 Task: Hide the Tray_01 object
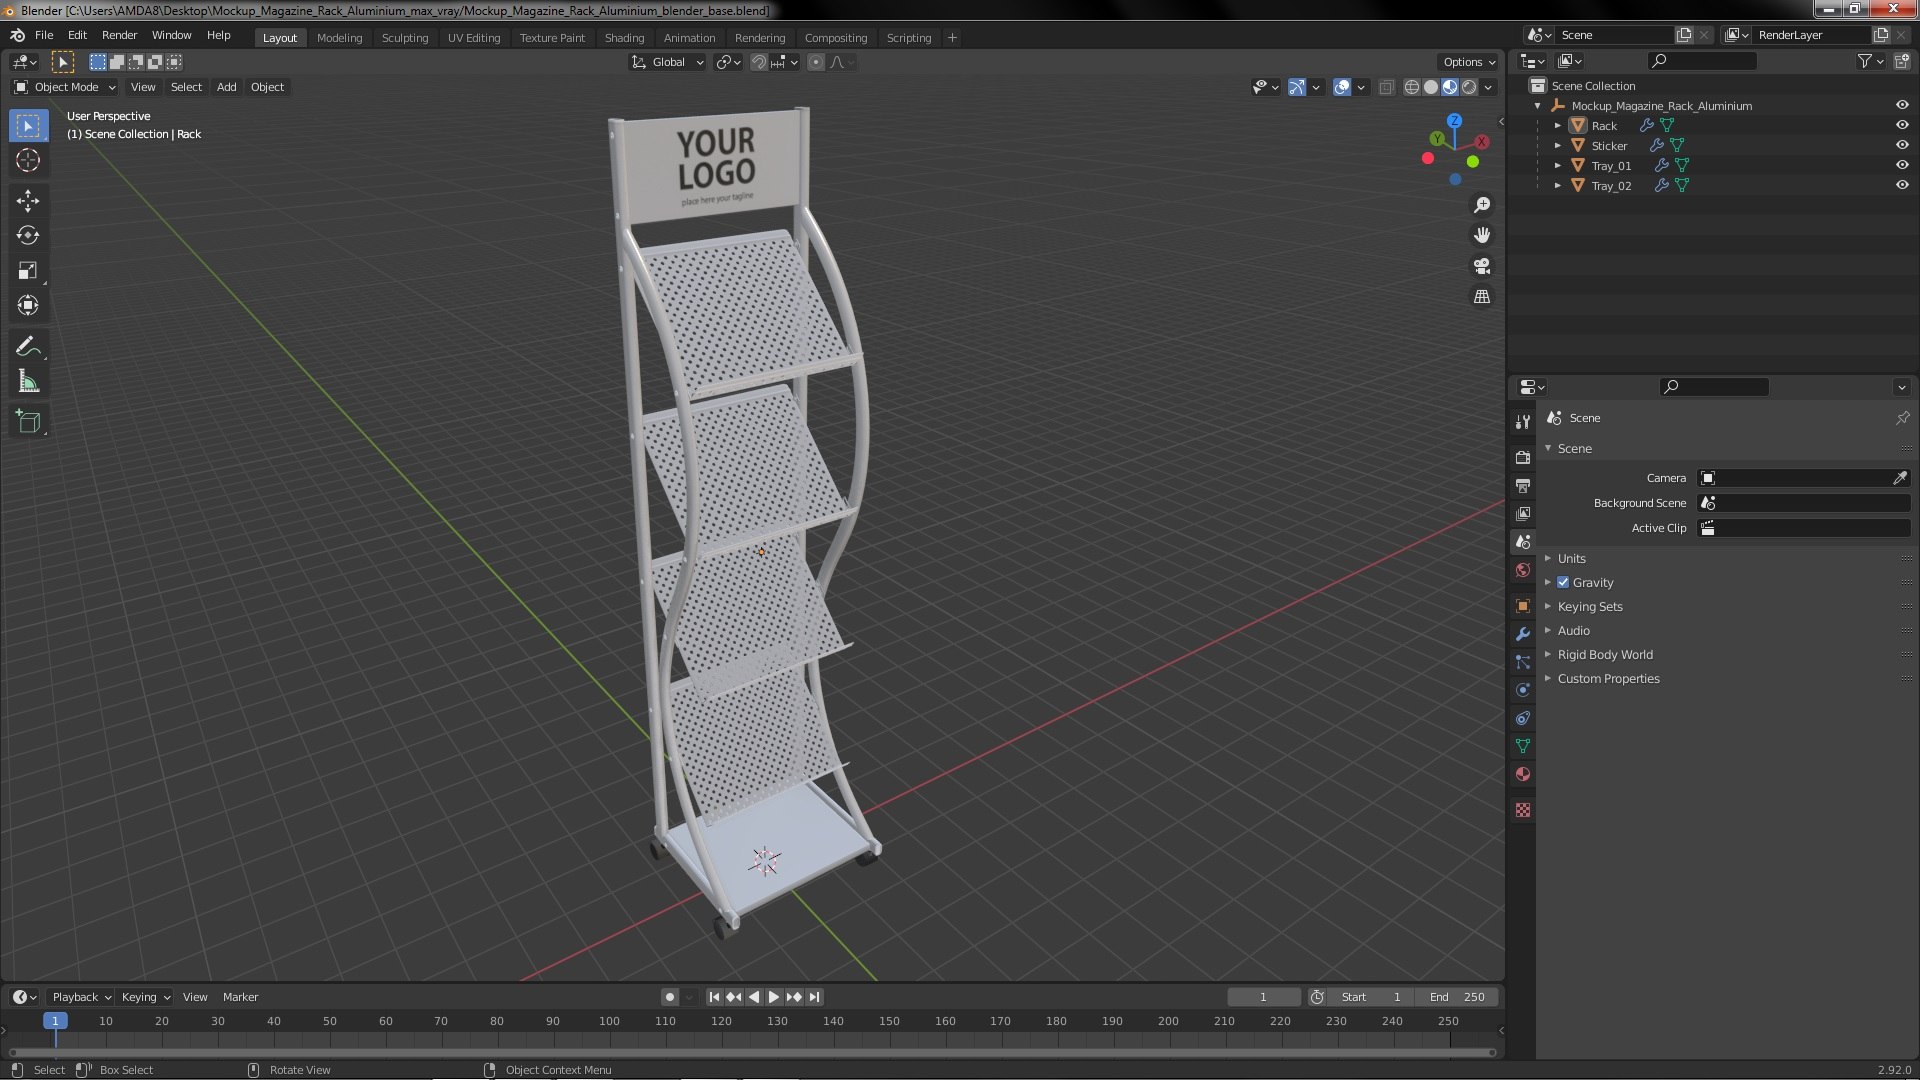1901,165
